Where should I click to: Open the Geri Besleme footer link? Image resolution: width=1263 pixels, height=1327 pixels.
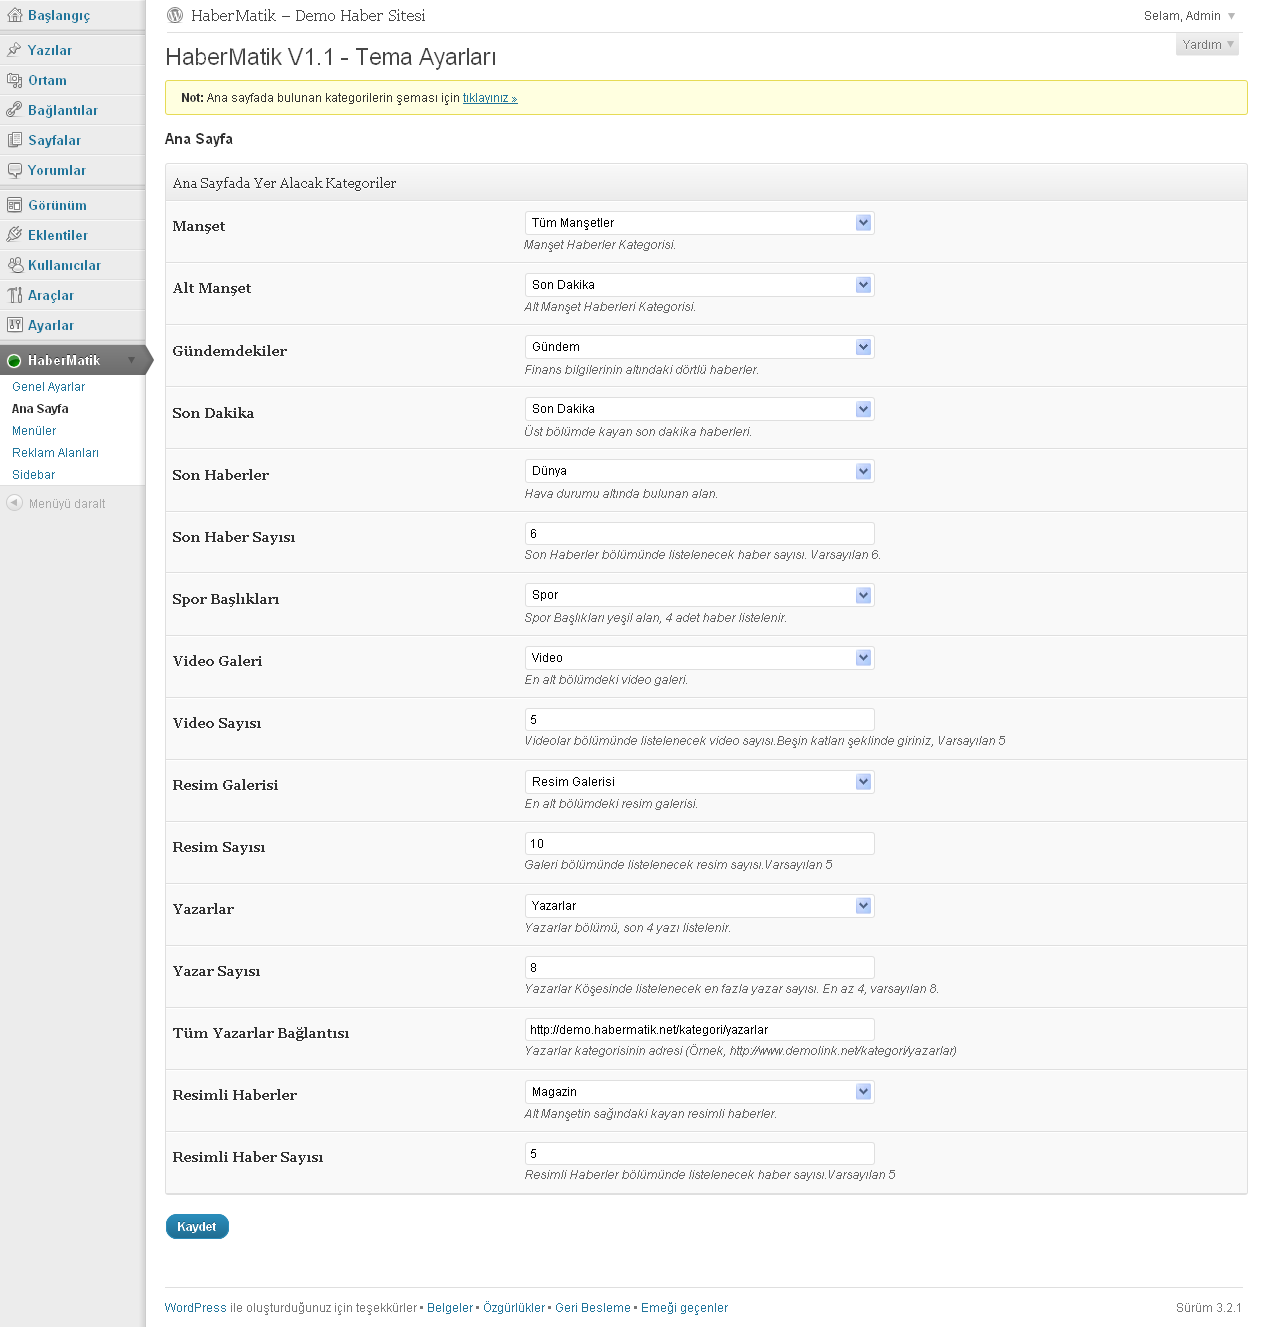click(x=593, y=1308)
